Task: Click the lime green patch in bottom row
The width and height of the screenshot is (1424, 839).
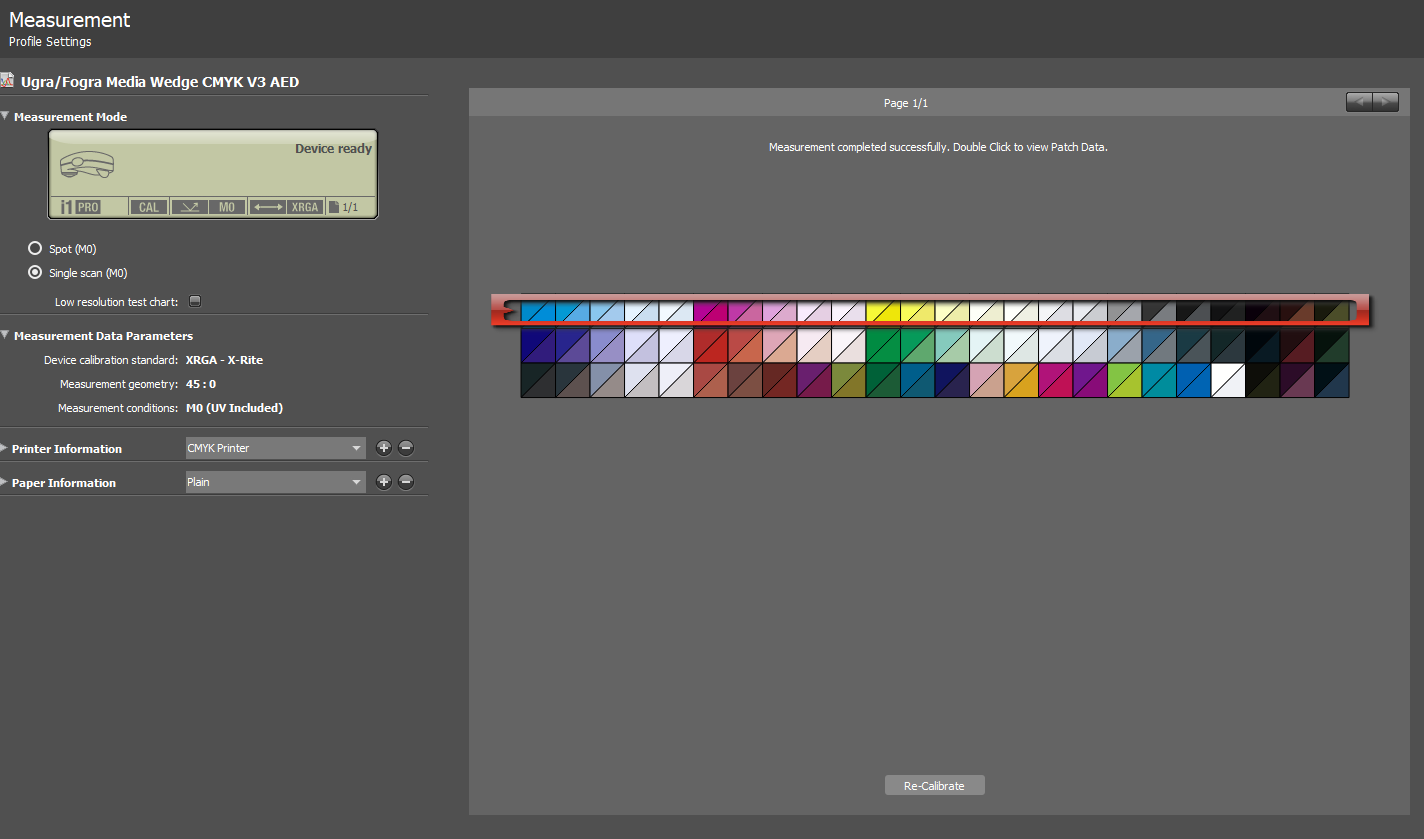Action: coord(1124,381)
